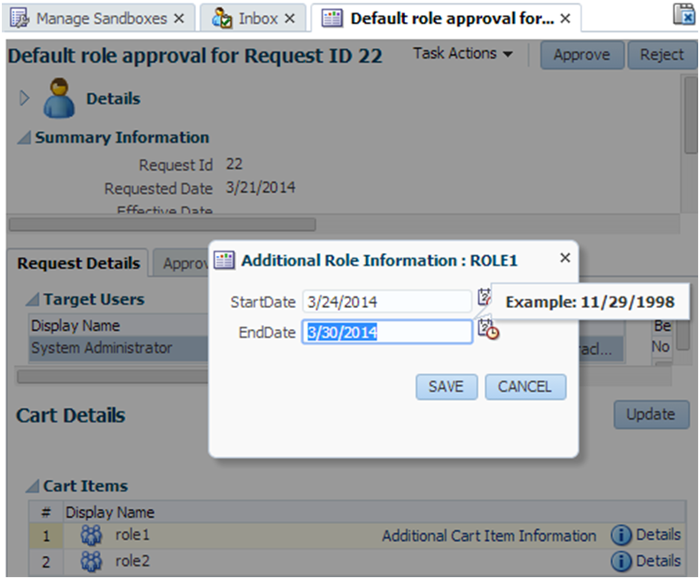700x579 pixels.
Task: Close the Inbox tab
Action: coord(290,18)
